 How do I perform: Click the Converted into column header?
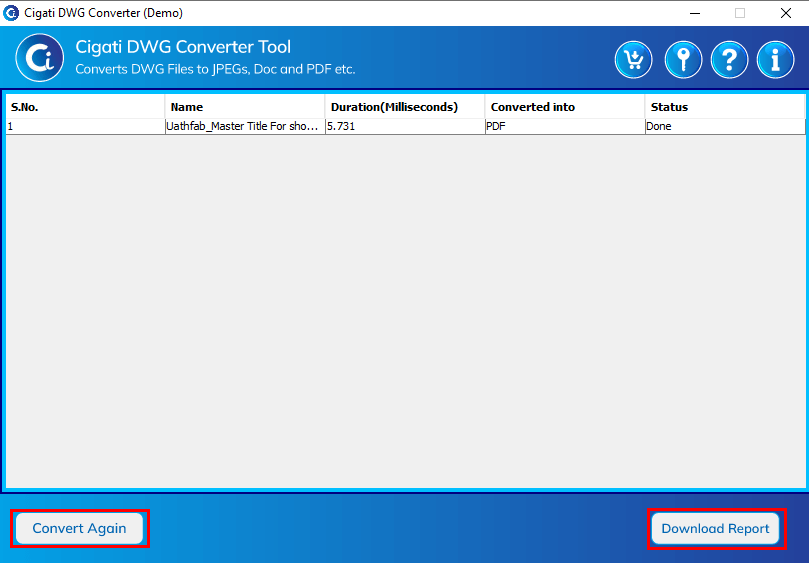point(565,107)
